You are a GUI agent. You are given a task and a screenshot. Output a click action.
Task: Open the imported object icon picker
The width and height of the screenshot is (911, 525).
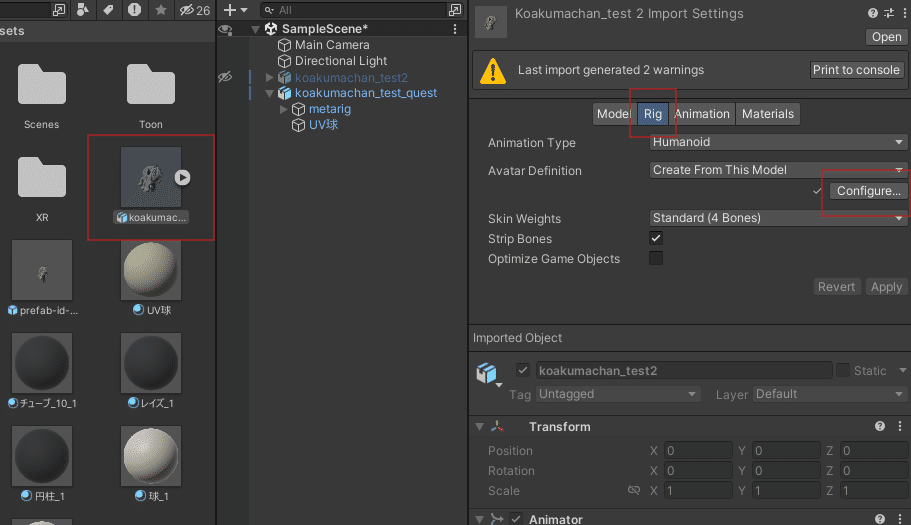(x=488, y=375)
